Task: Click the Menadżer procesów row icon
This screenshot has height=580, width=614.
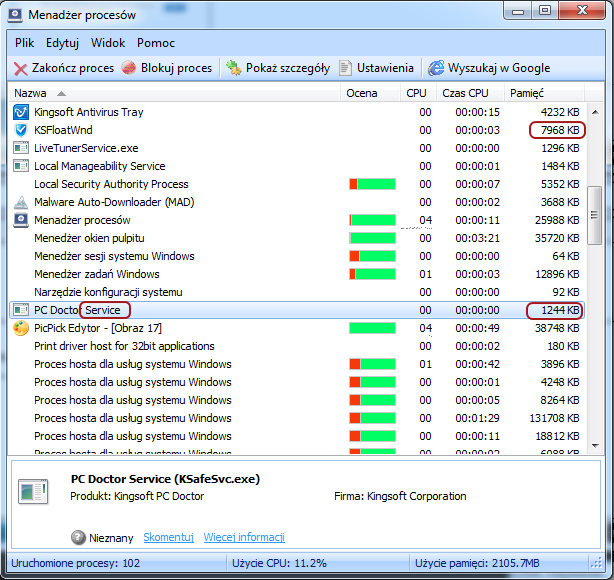Action: (x=21, y=220)
